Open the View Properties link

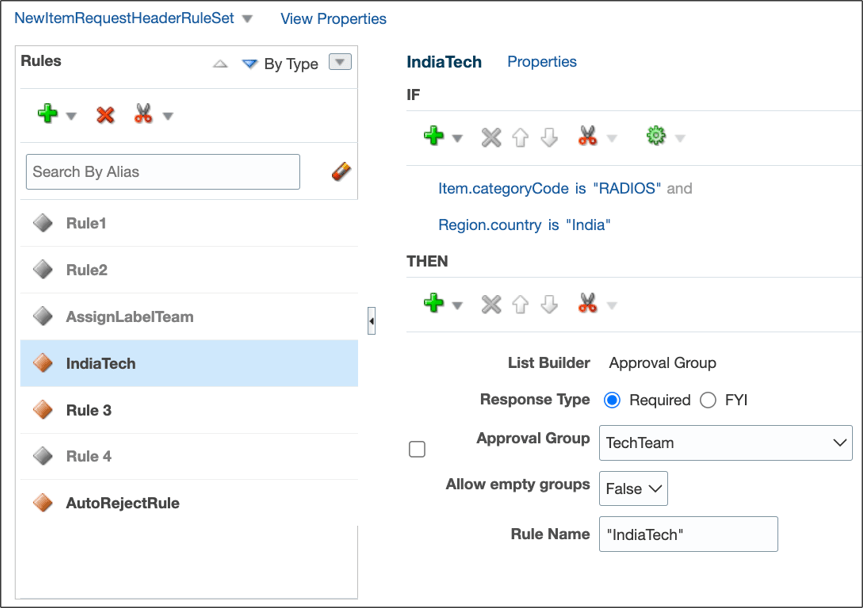(x=332, y=18)
